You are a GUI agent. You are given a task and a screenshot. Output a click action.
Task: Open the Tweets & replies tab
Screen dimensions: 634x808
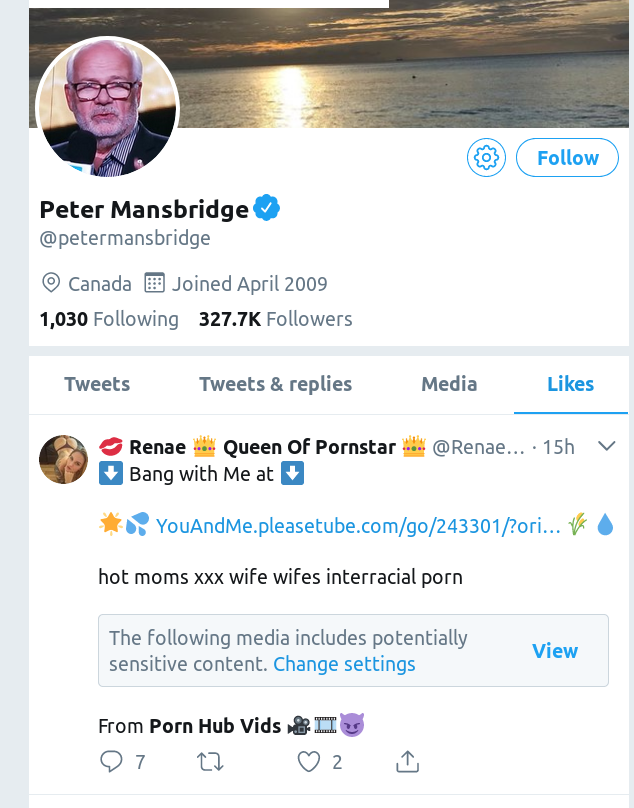point(275,384)
